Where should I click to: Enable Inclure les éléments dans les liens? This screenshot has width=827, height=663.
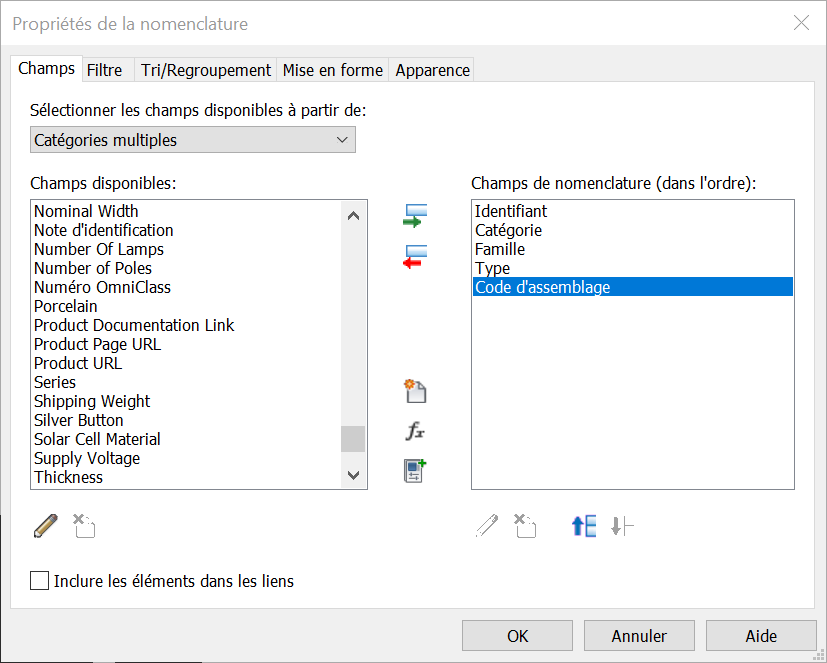click(x=40, y=581)
